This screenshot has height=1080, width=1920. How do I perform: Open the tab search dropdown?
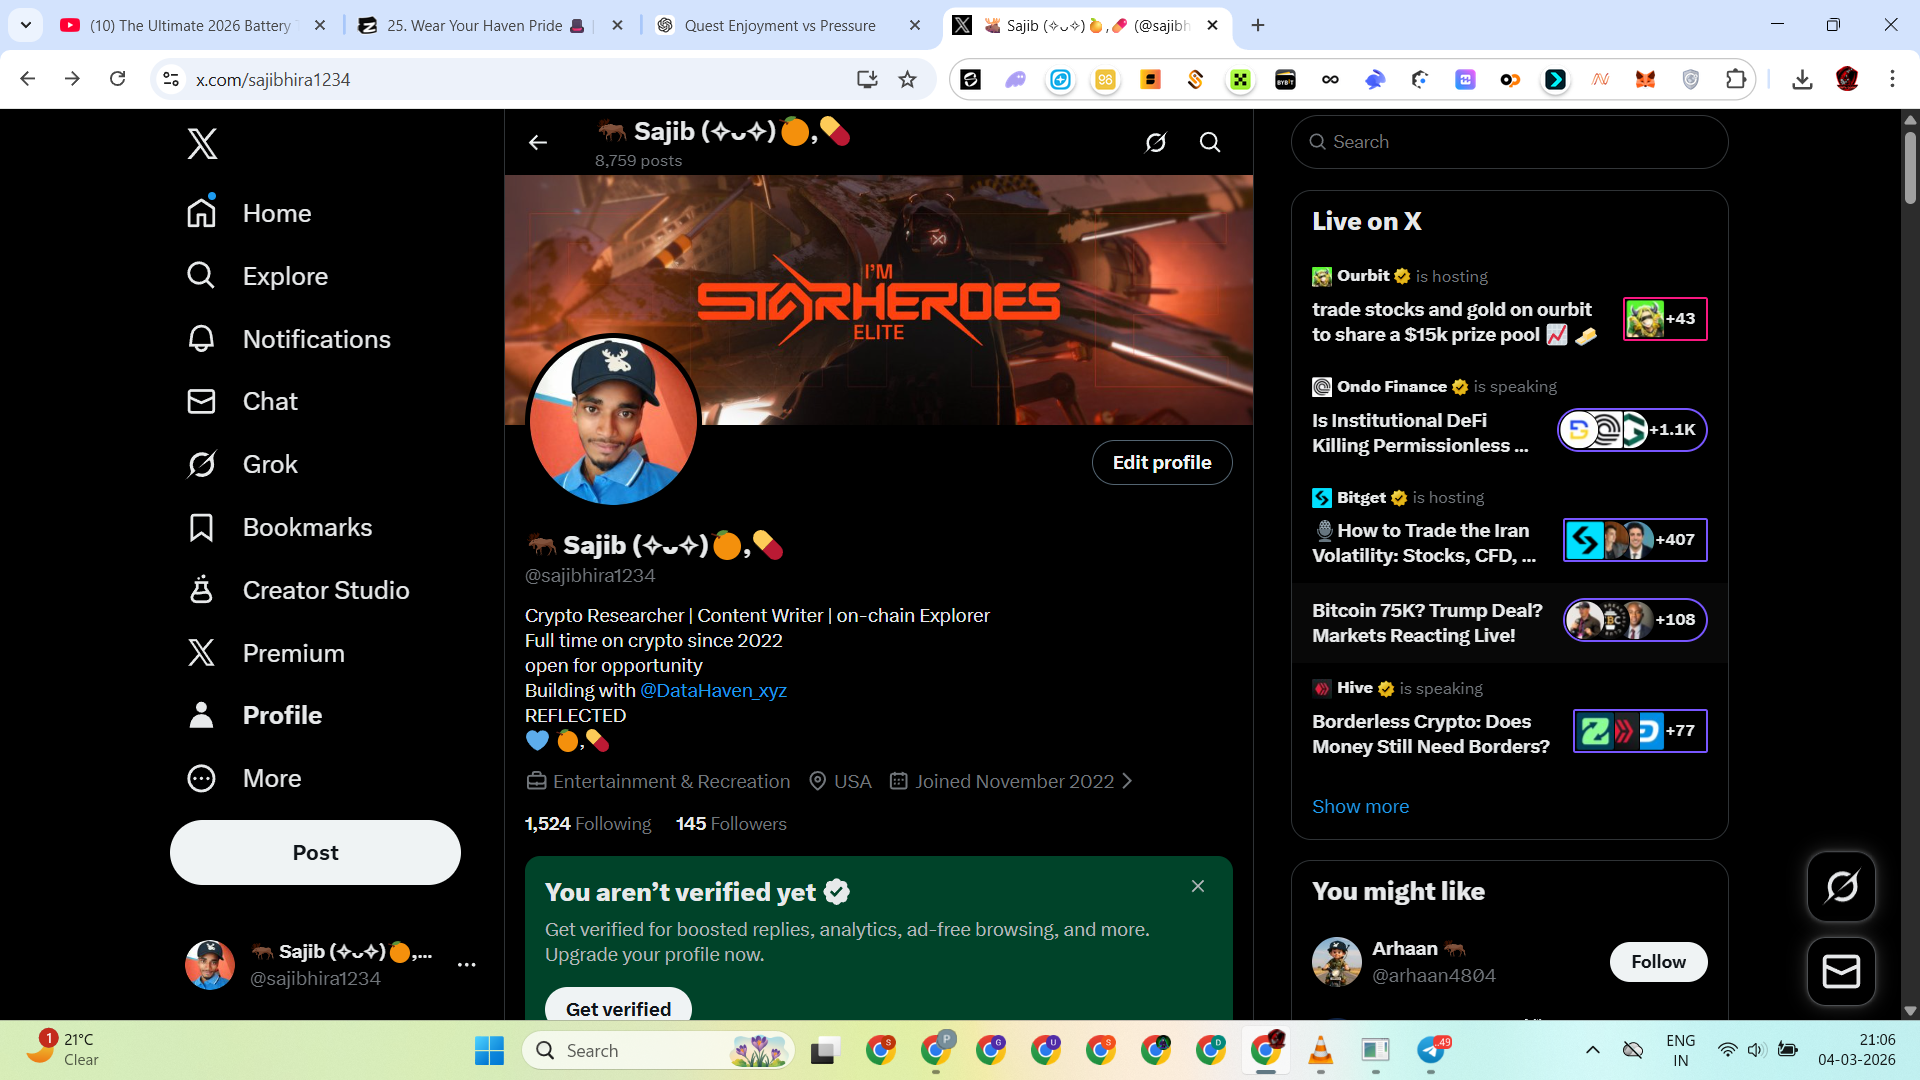tap(25, 25)
